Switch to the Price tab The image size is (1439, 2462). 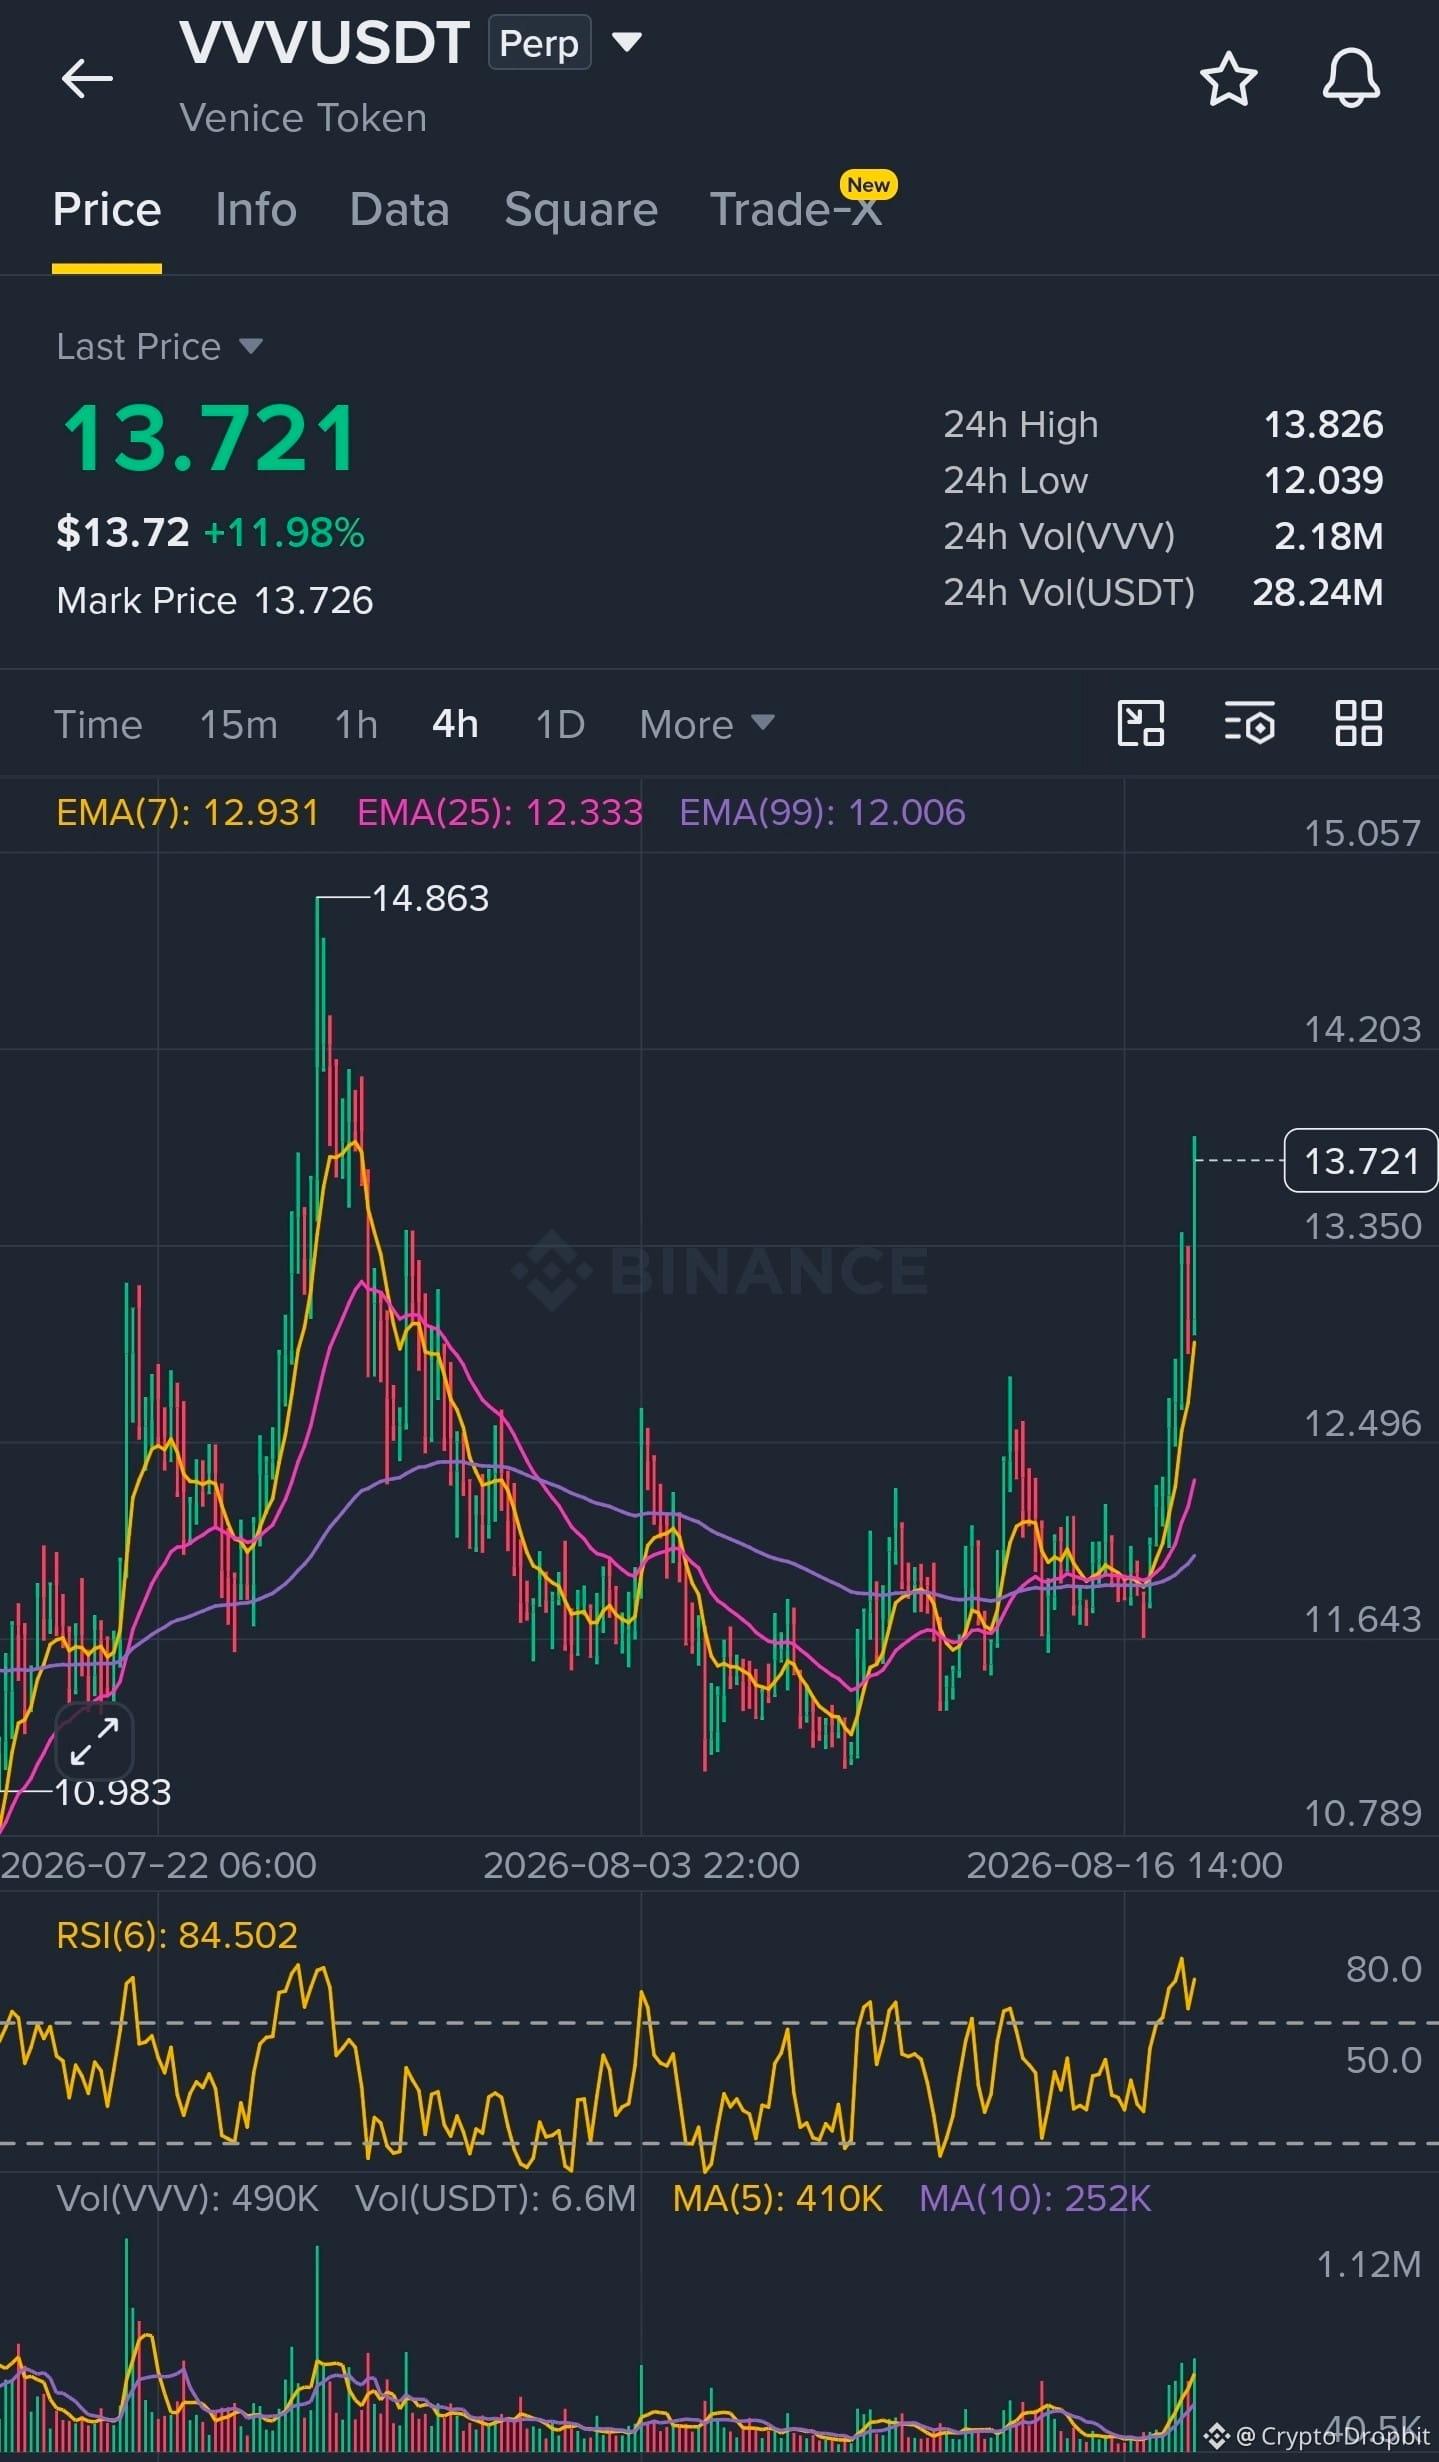coord(107,210)
